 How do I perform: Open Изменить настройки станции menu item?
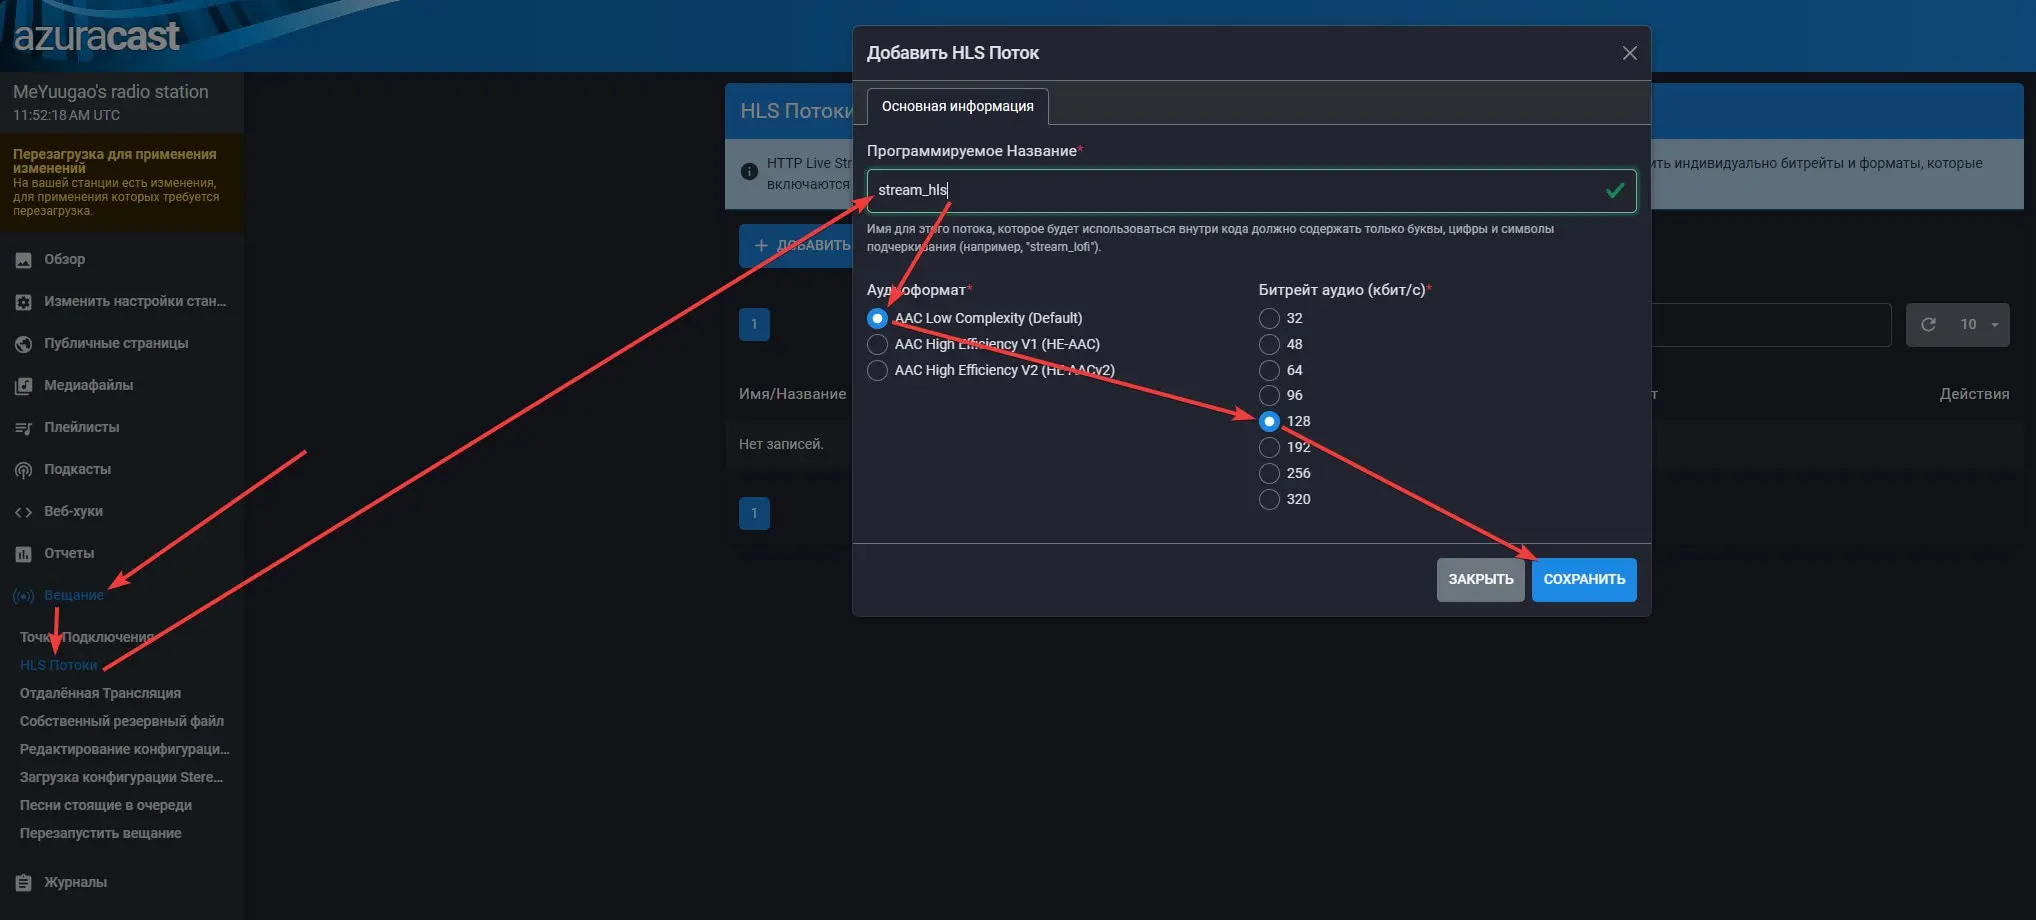click(x=135, y=302)
